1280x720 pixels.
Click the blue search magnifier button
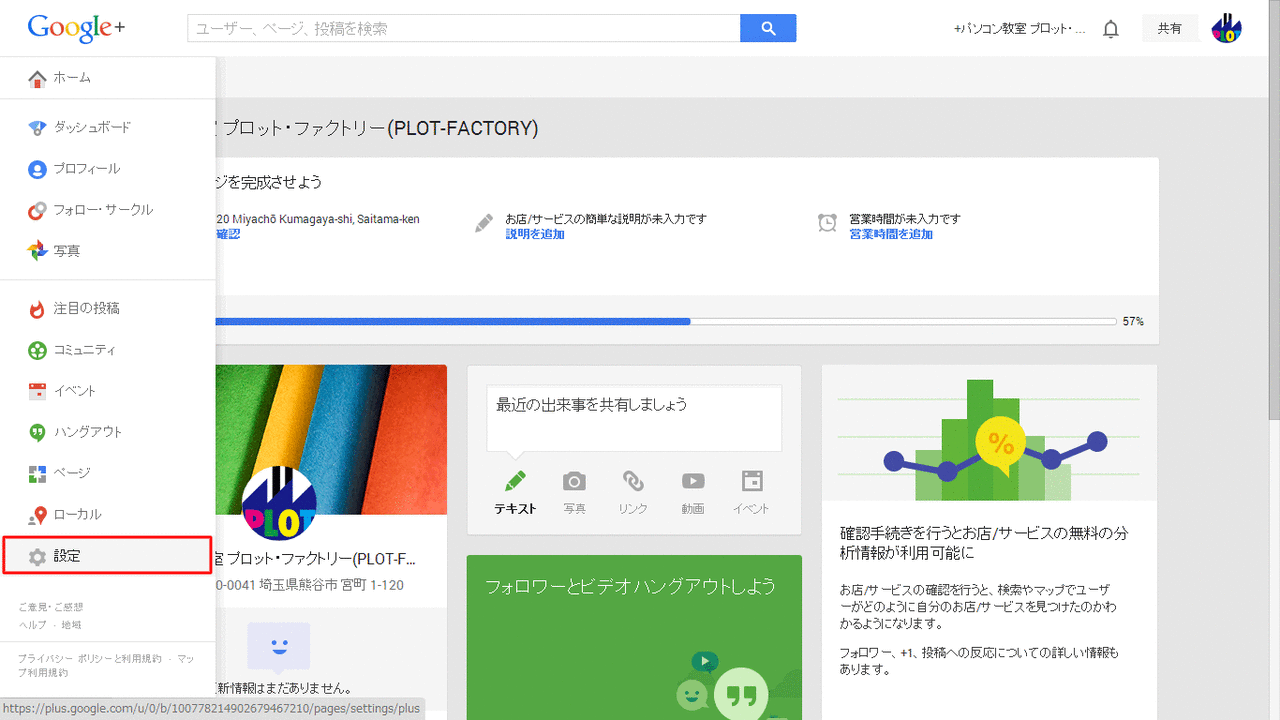[768, 28]
